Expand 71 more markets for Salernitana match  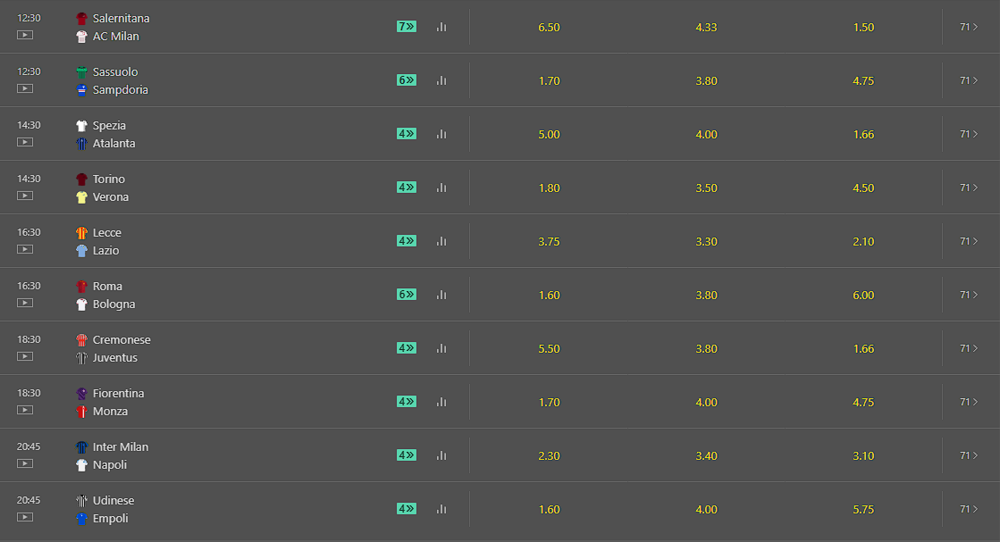(968, 27)
